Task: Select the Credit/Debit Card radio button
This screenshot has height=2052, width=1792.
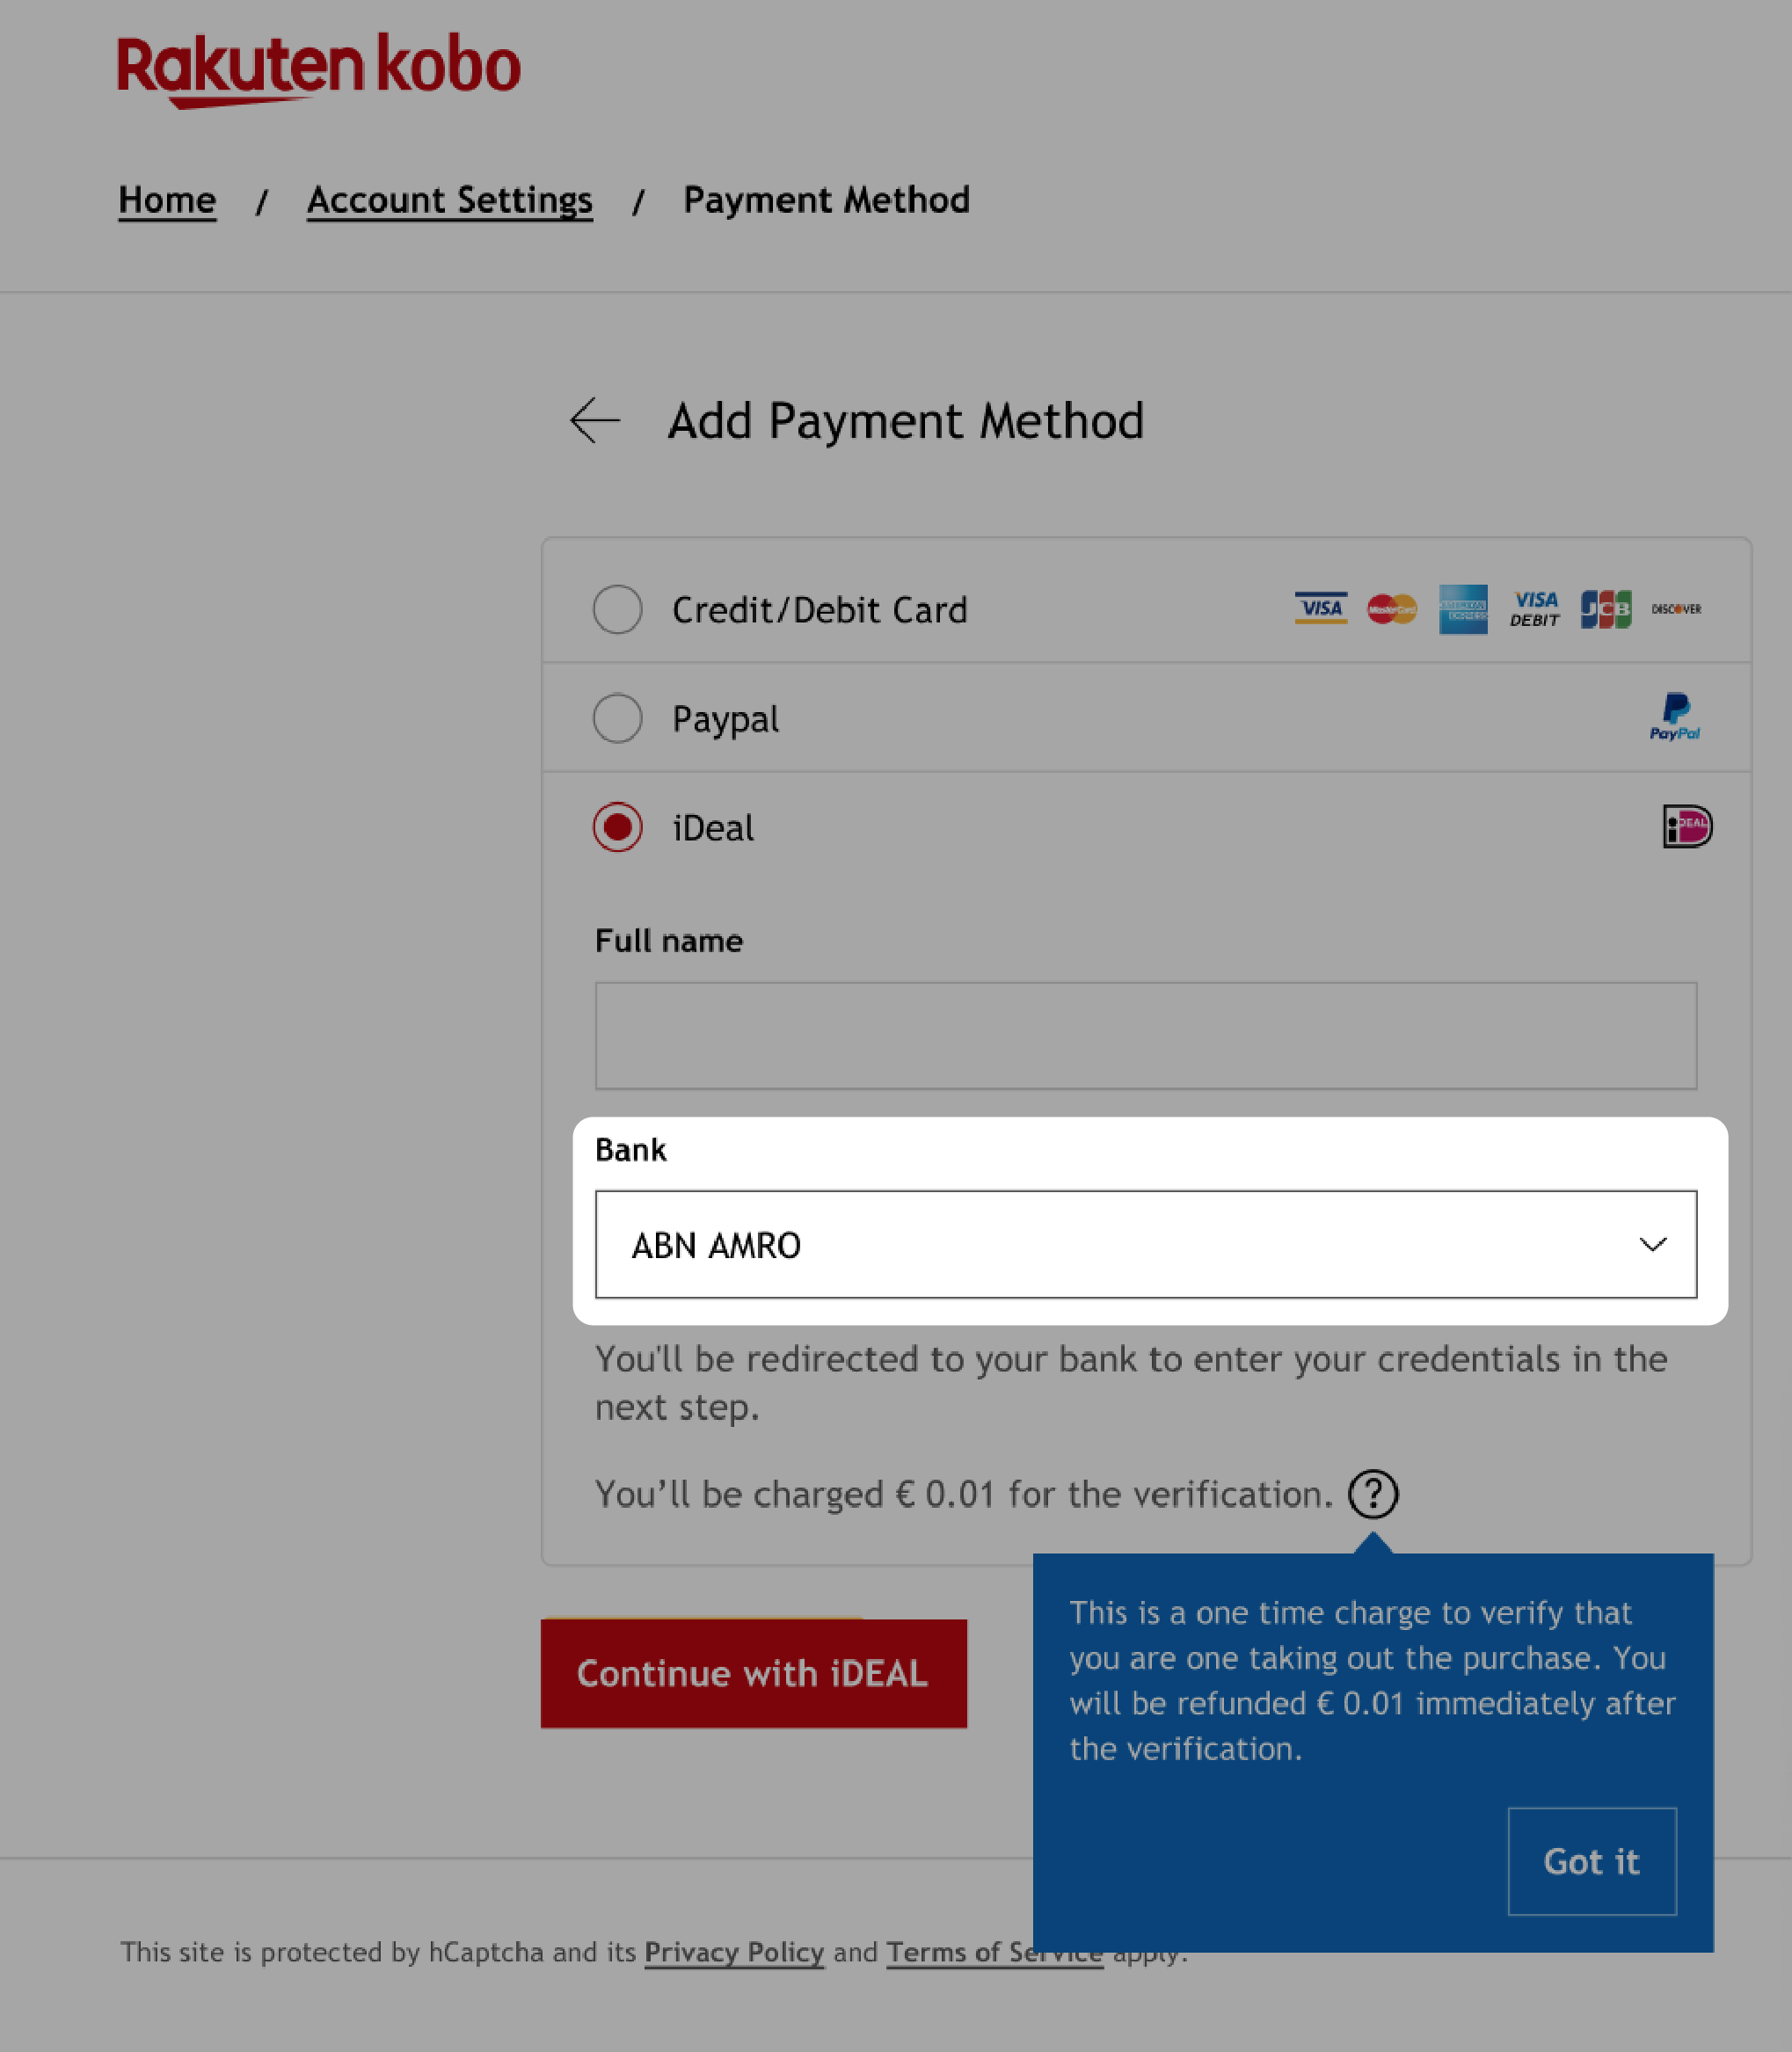Action: (617, 608)
